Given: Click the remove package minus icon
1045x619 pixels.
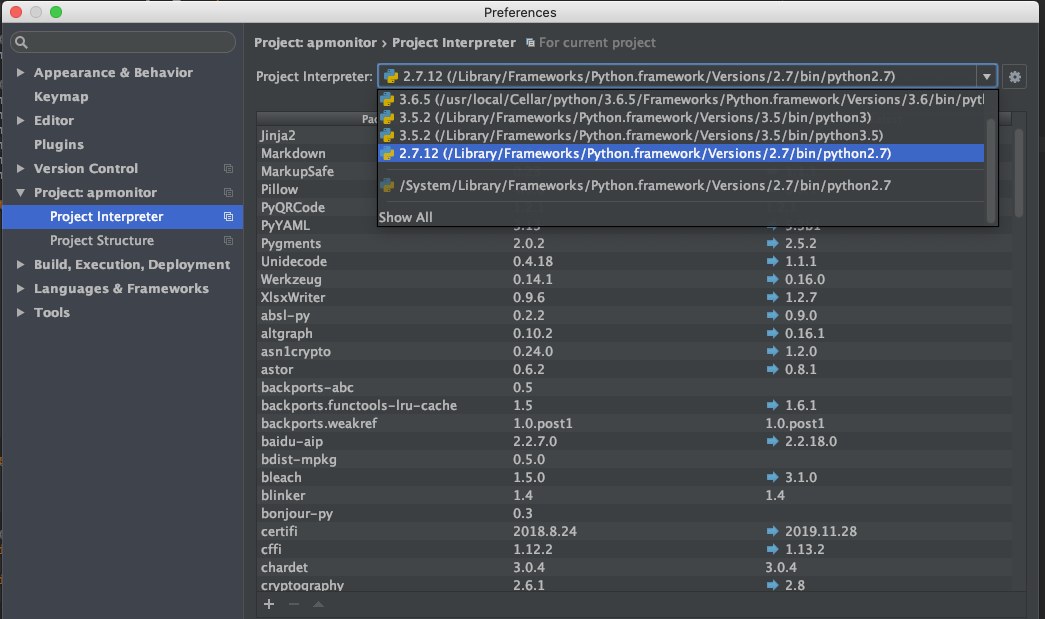Looking at the screenshot, I should (294, 604).
